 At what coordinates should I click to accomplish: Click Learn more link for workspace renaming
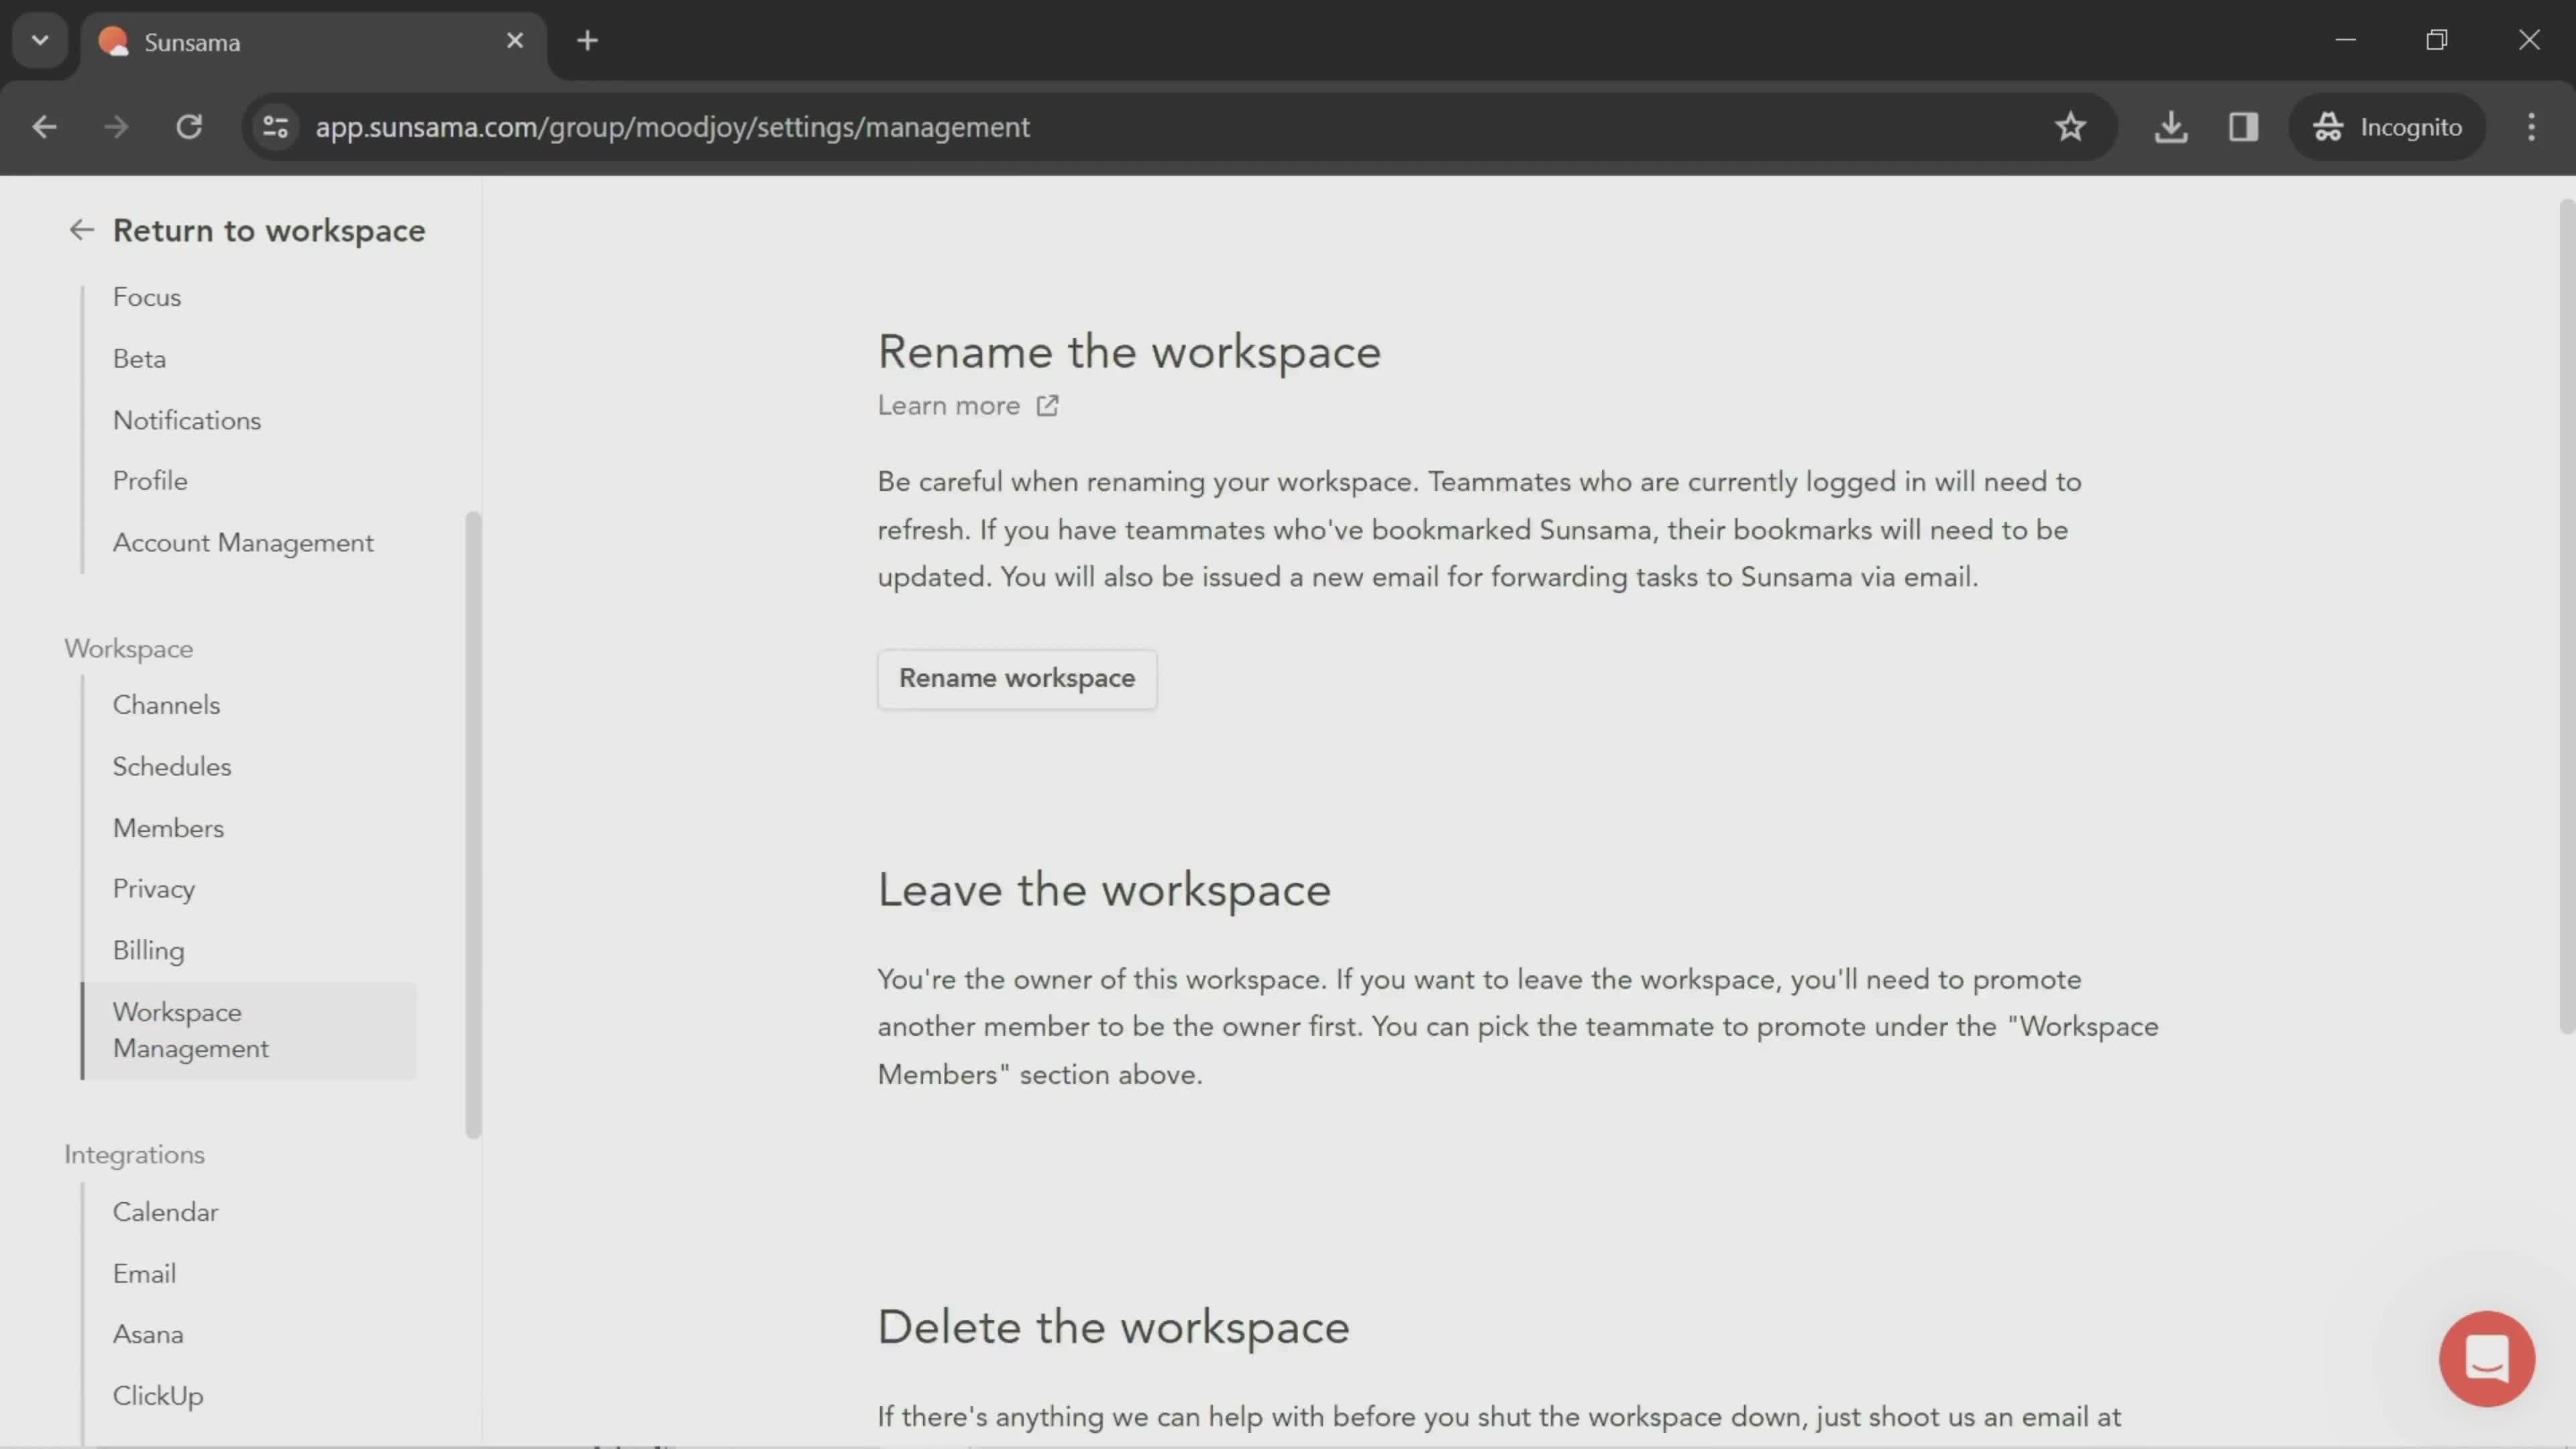968,405
